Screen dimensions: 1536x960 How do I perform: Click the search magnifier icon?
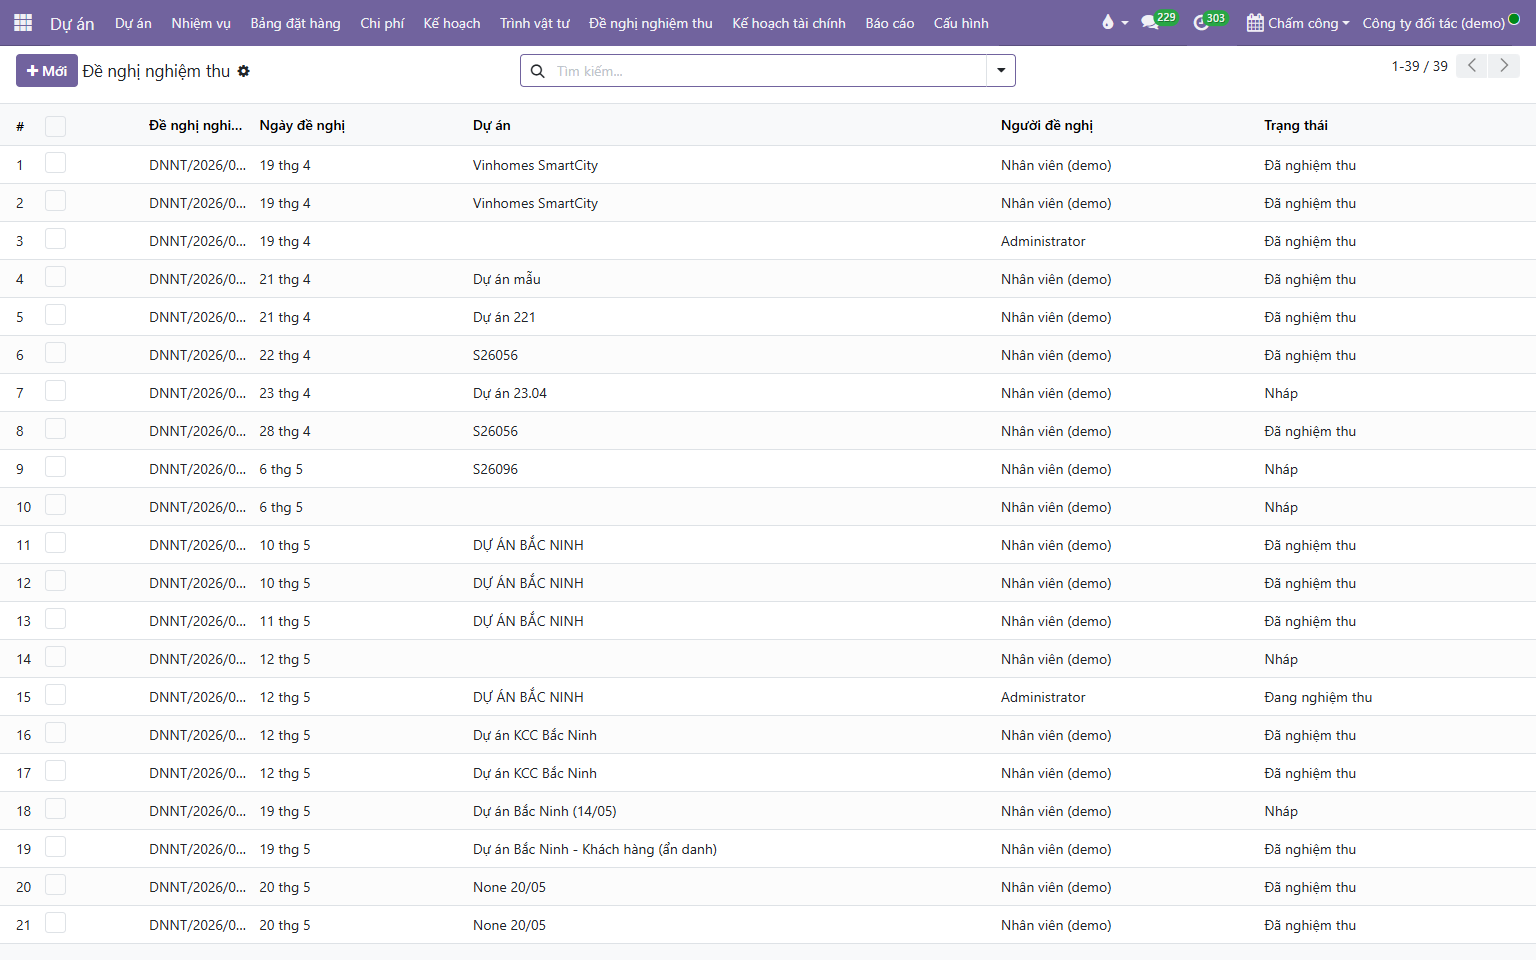coord(537,71)
